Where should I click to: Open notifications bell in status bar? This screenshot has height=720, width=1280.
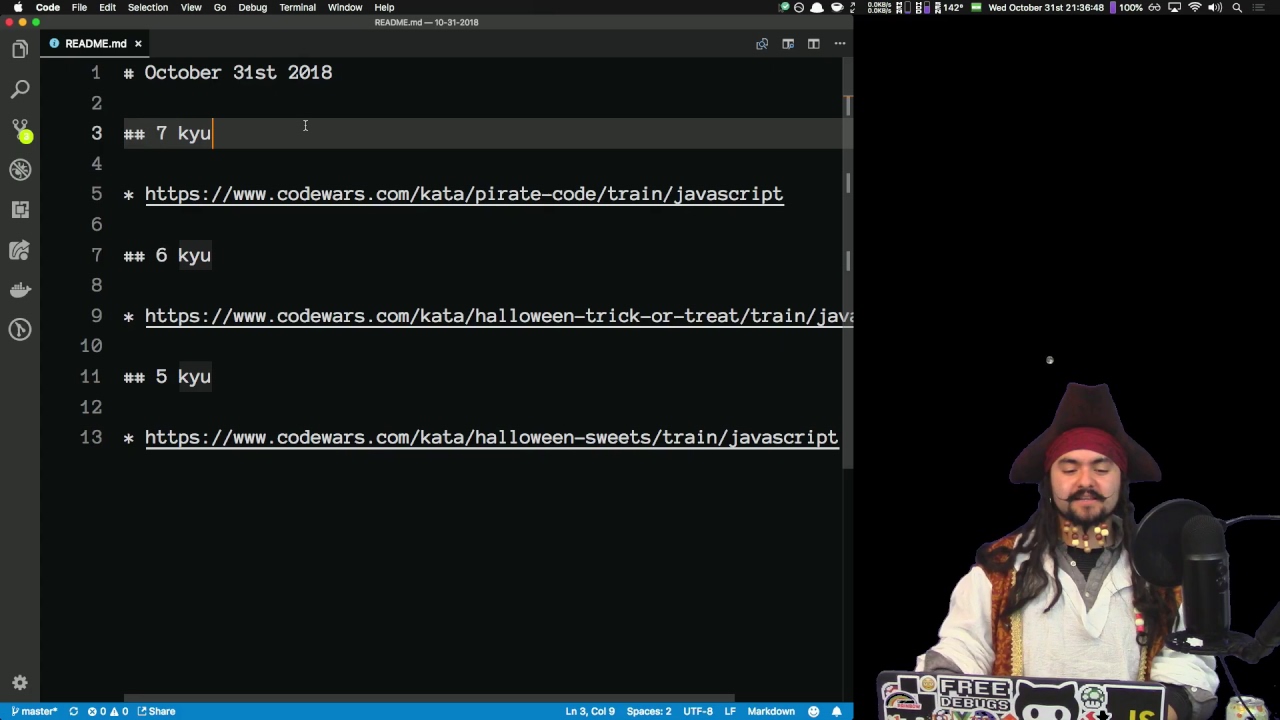(x=837, y=711)
